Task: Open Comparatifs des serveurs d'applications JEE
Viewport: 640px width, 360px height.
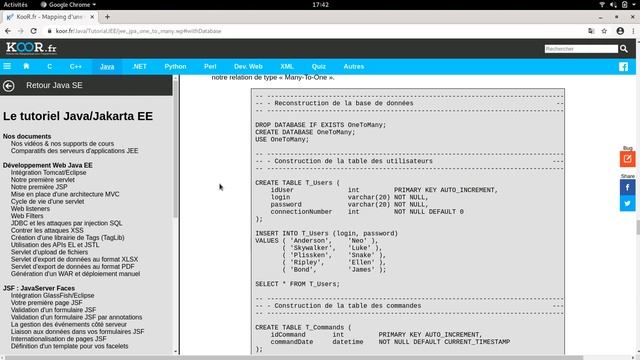Action: pyautogui.click(x=75, y=151)
